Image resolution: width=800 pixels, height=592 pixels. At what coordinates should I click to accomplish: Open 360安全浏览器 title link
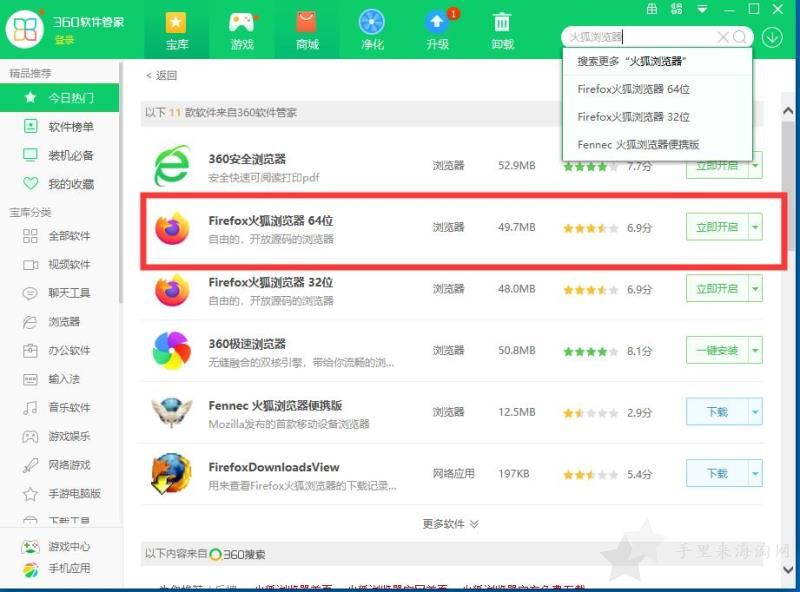click(x=247, y=159)
